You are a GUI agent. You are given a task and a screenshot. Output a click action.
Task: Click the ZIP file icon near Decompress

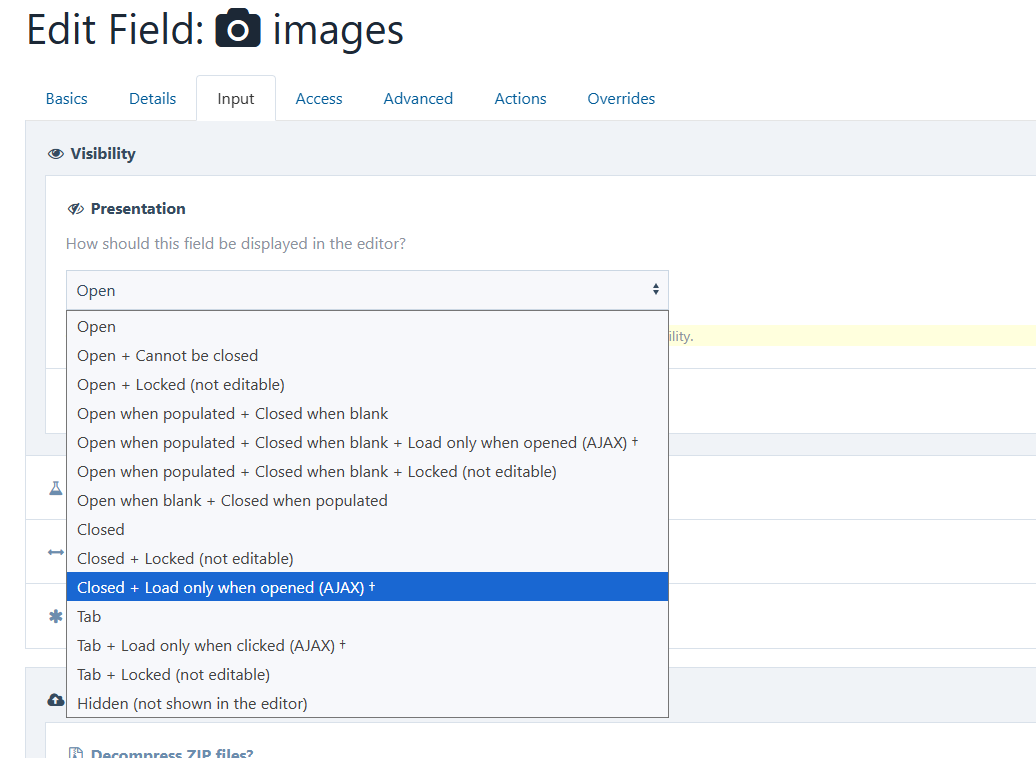(x=75, y=753)
